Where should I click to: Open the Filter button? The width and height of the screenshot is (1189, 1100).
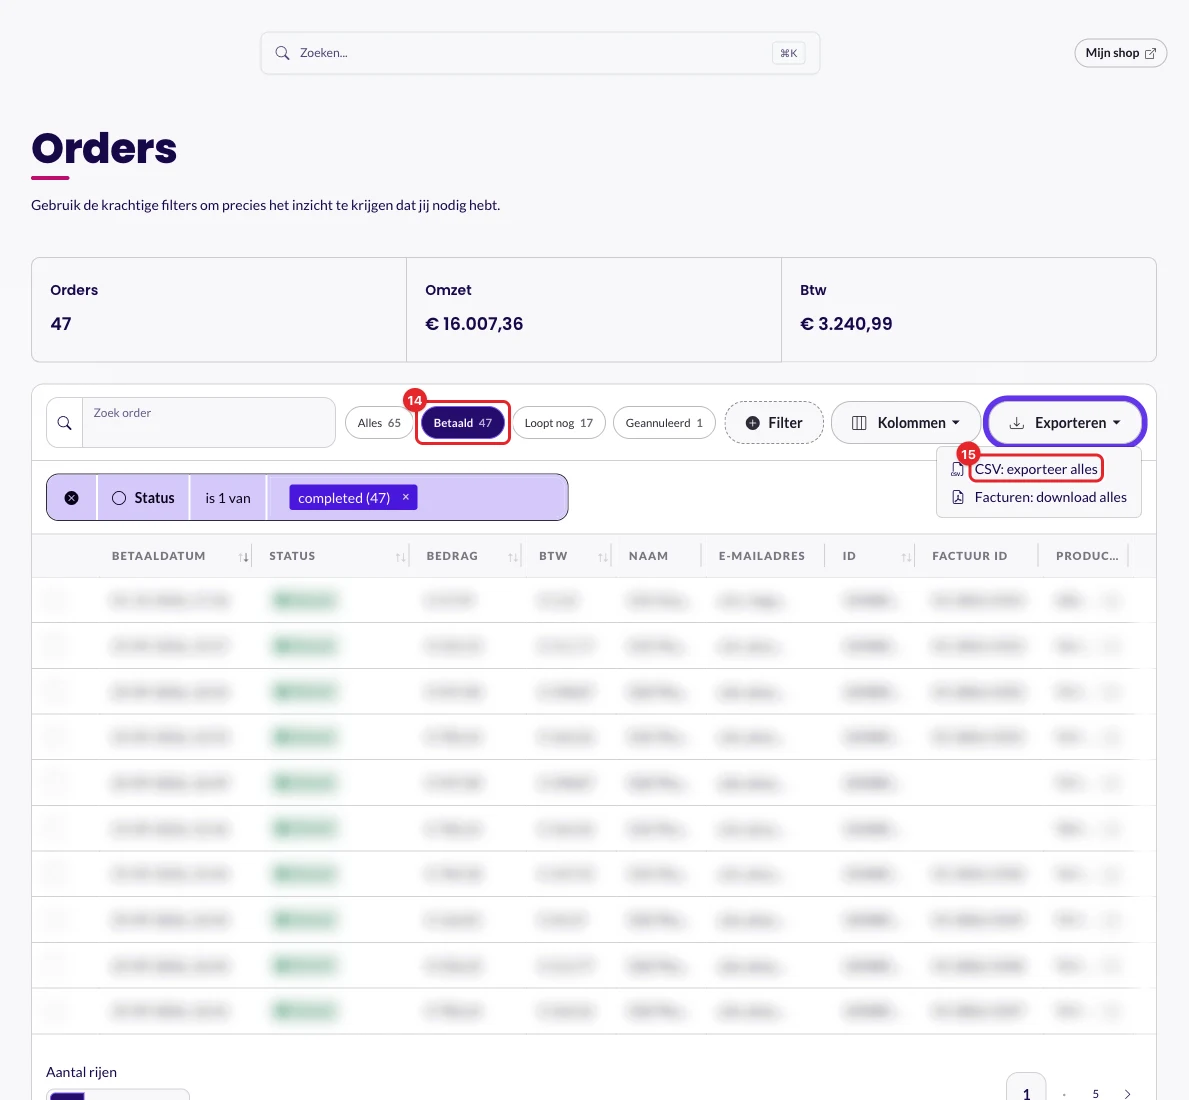tap(774, 423)
